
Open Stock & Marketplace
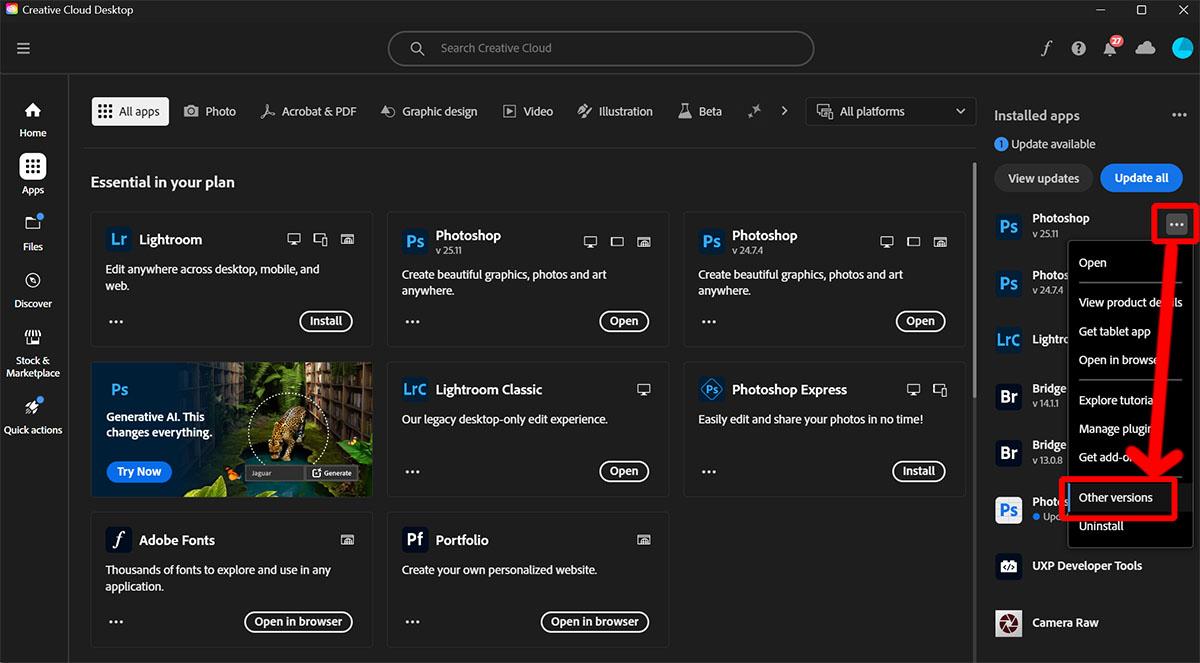33,352
